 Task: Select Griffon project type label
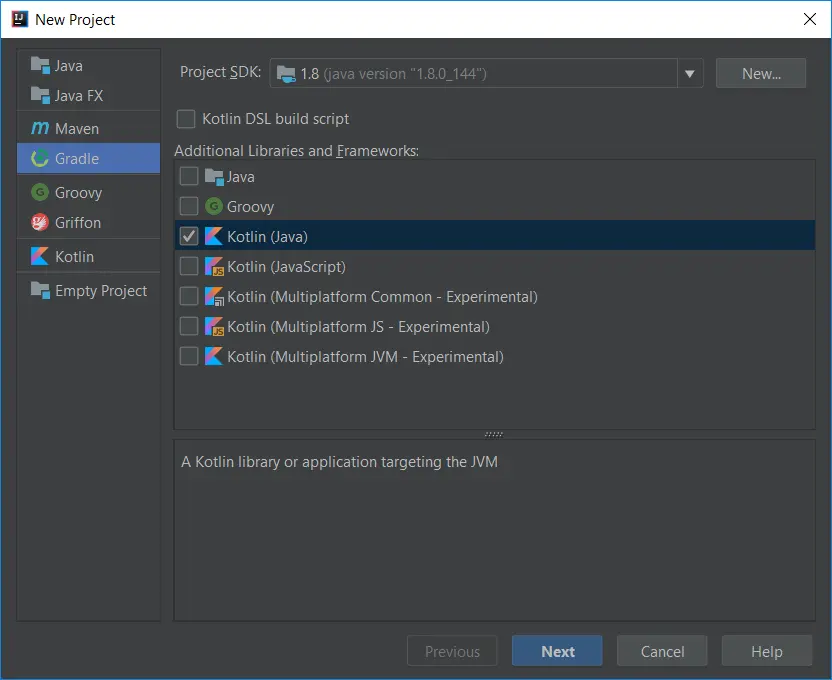pos(78,222)
